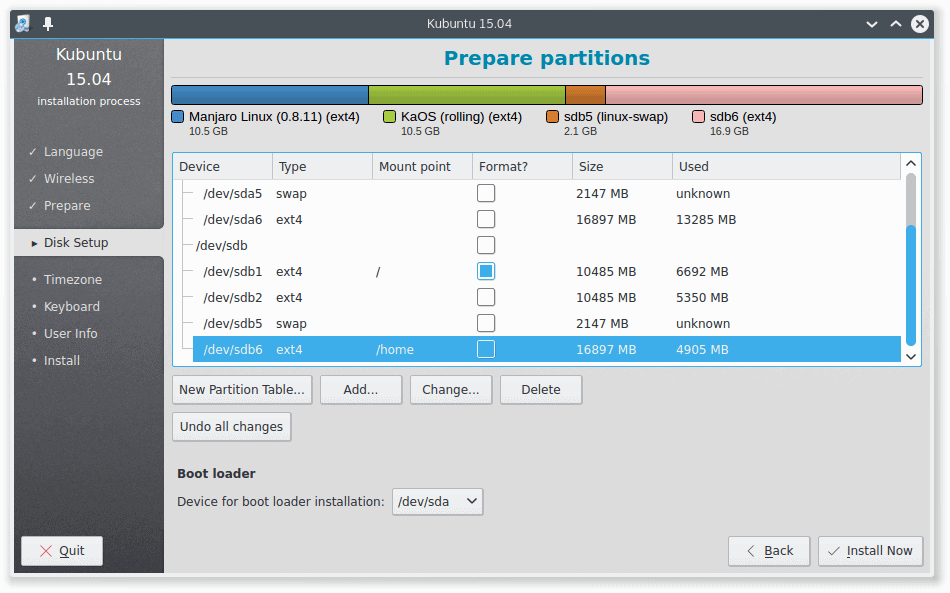The width and height of the screenshot is (950, 593).
Task: Toggle the format checkbox for /dev/sdb2
Action: 486,297
